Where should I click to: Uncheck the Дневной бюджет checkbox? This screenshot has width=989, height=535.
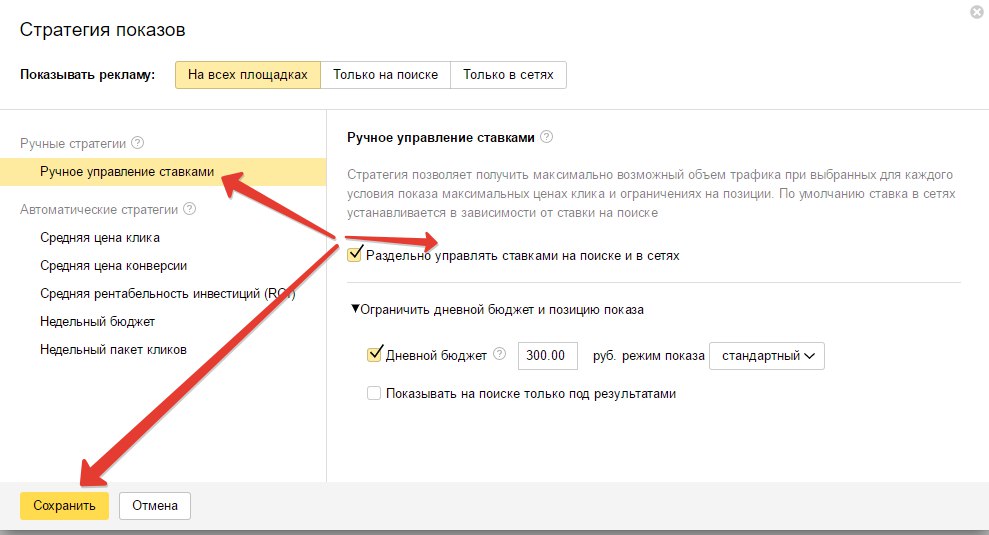(x=375, y=354)
